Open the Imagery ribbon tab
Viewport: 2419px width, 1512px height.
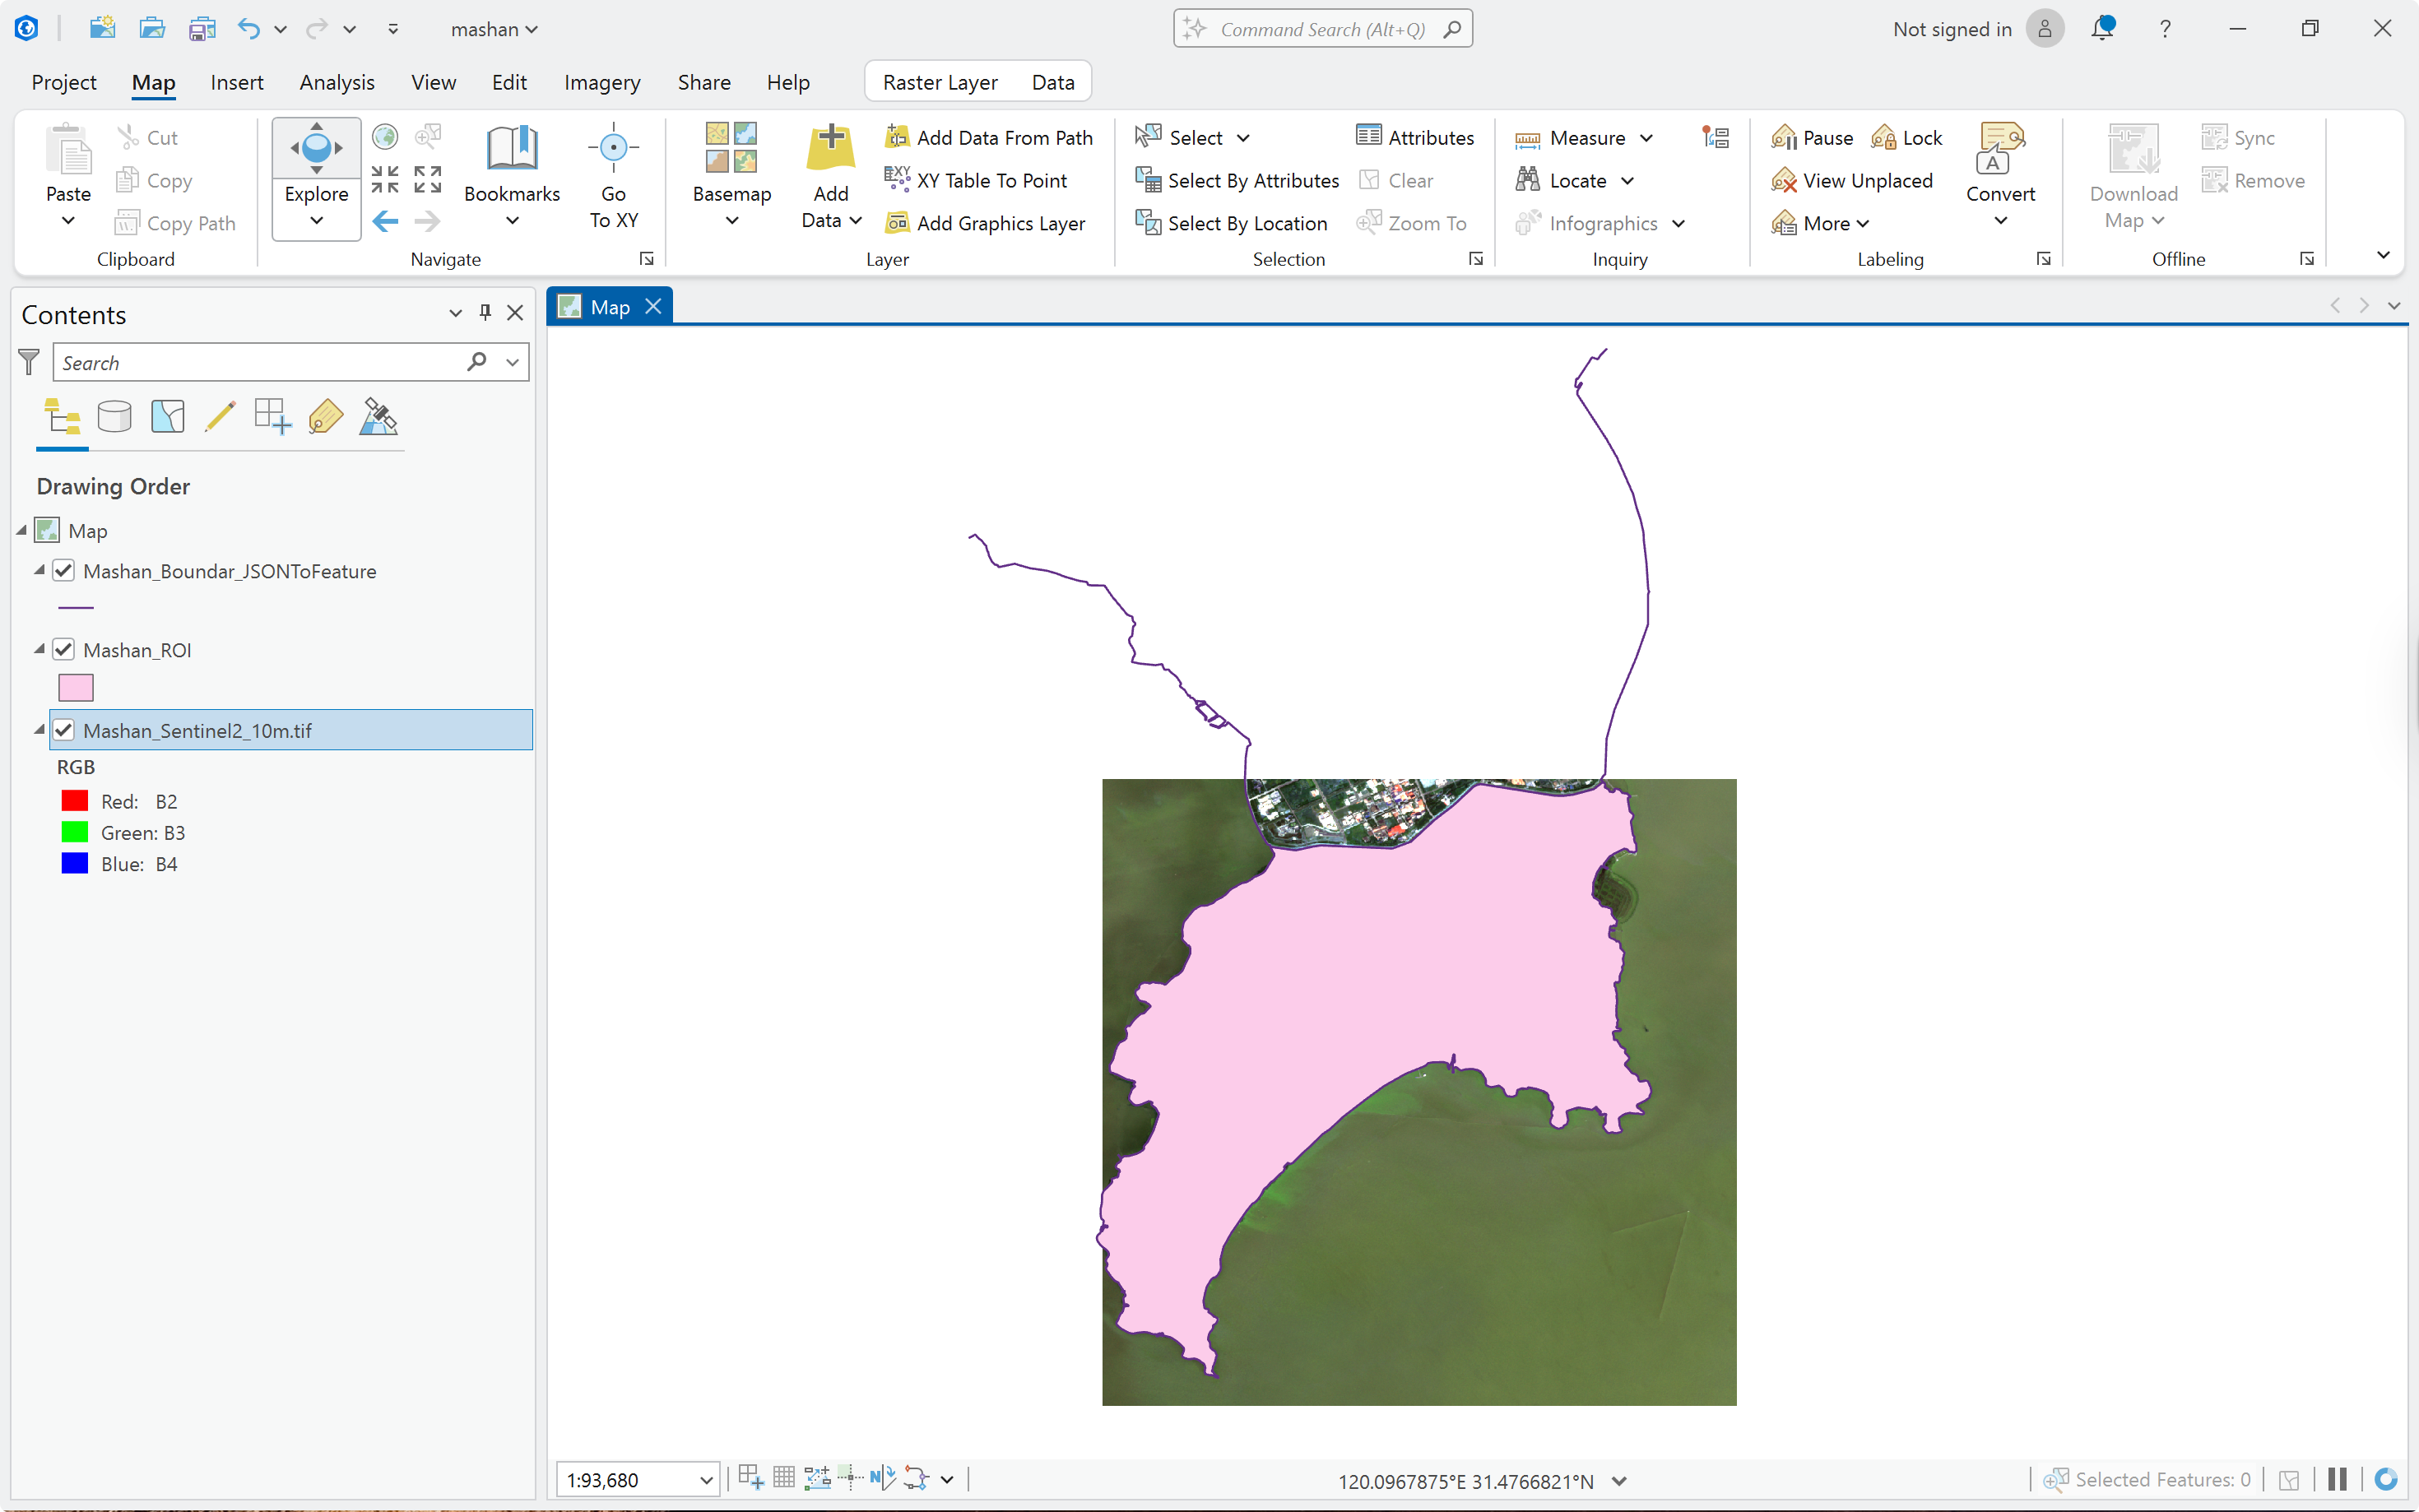pos(602,82)
